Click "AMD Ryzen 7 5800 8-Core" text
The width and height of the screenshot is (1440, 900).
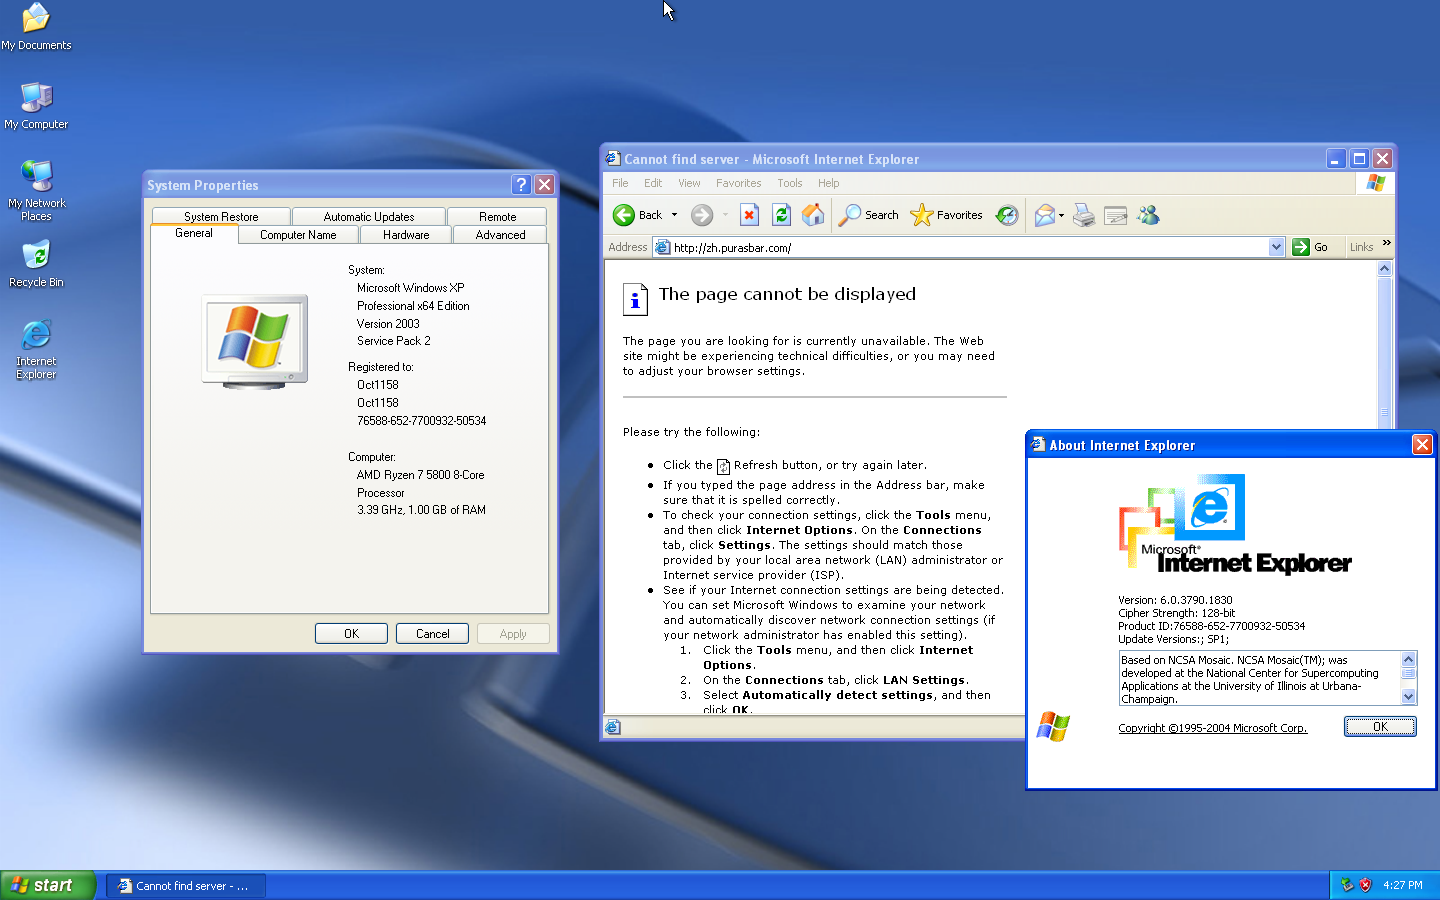tap(420, 475)
